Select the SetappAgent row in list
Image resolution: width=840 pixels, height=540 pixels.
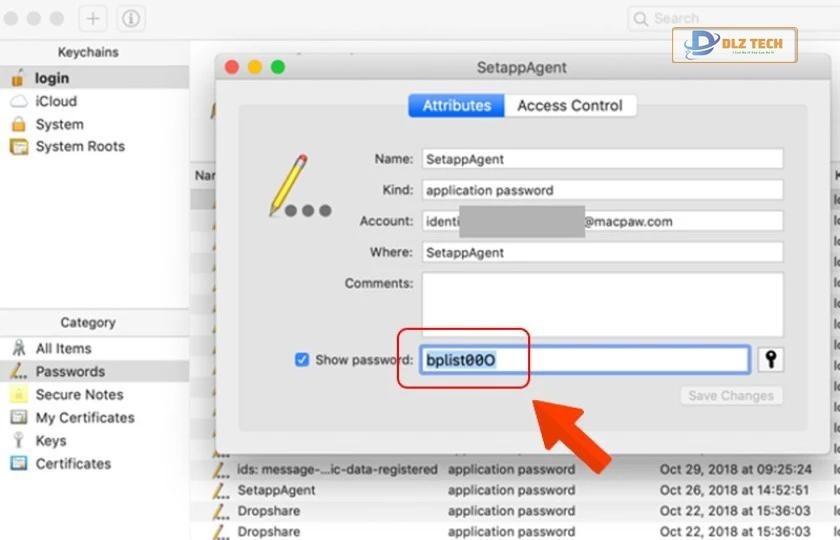(x=276, y=490)
